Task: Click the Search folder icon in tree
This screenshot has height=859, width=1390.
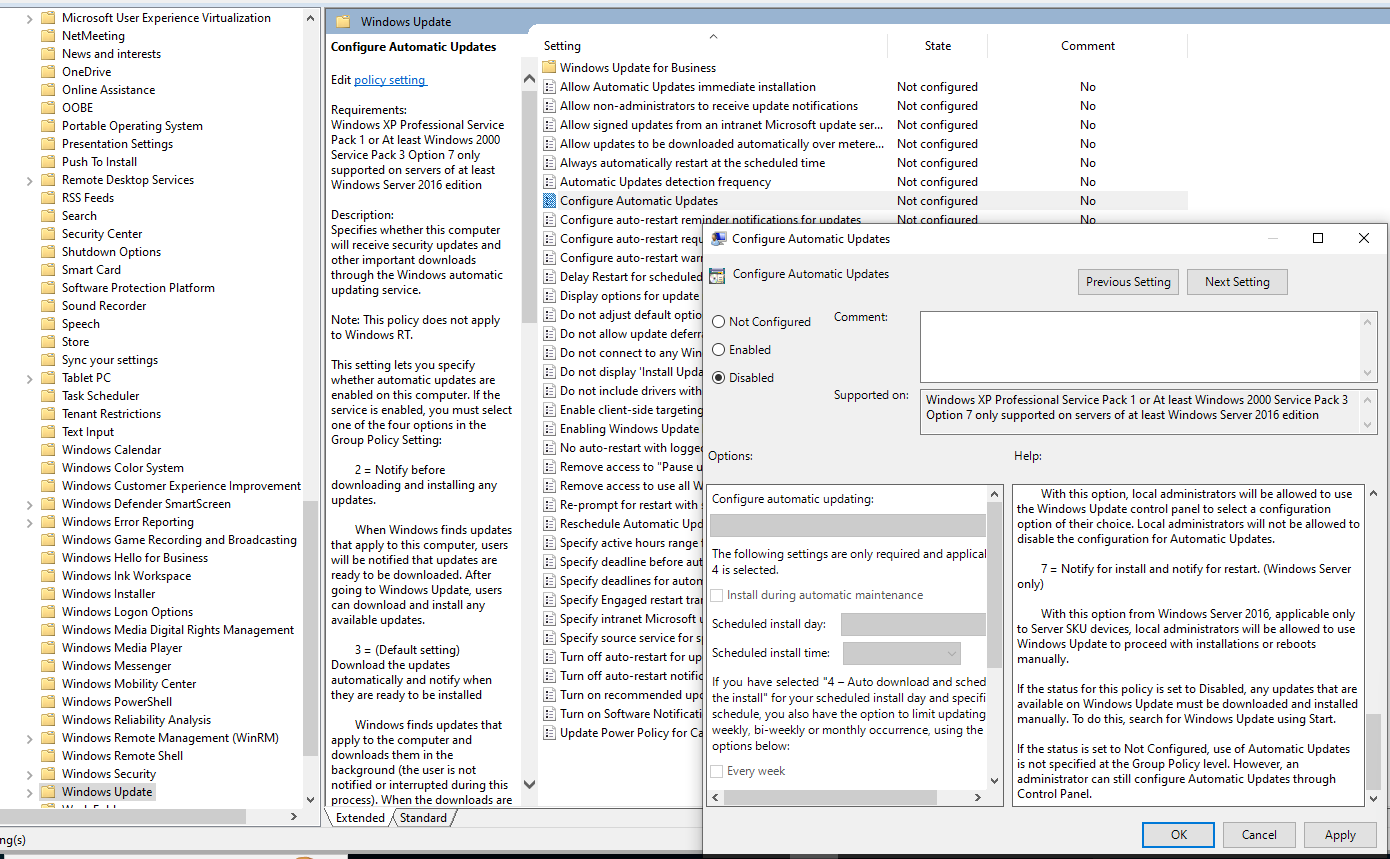Action: [47, 216]
